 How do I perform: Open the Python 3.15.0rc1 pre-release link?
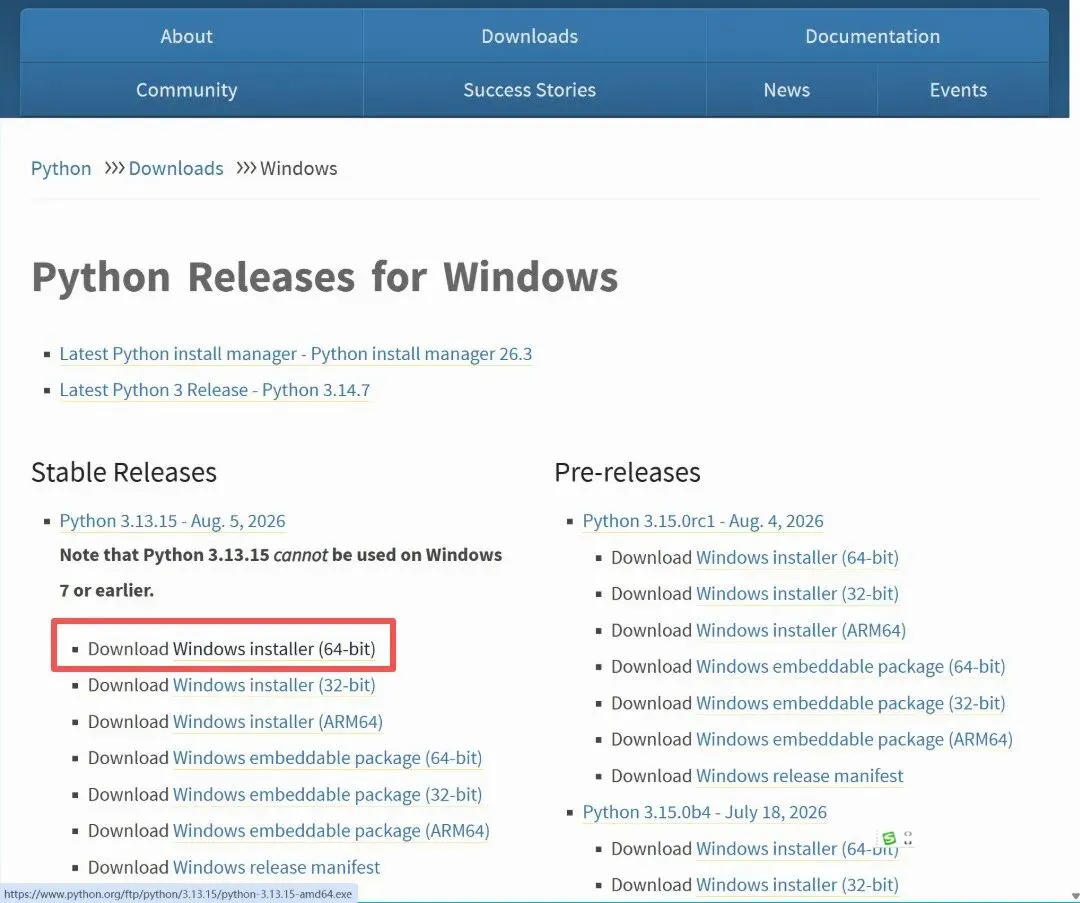tap(703, 521)
